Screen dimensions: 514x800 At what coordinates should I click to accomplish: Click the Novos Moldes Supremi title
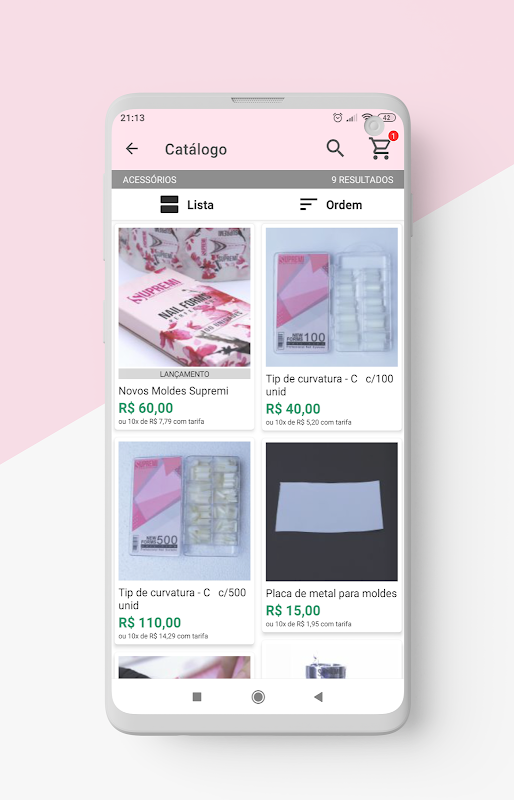click(x=174, y=391)
